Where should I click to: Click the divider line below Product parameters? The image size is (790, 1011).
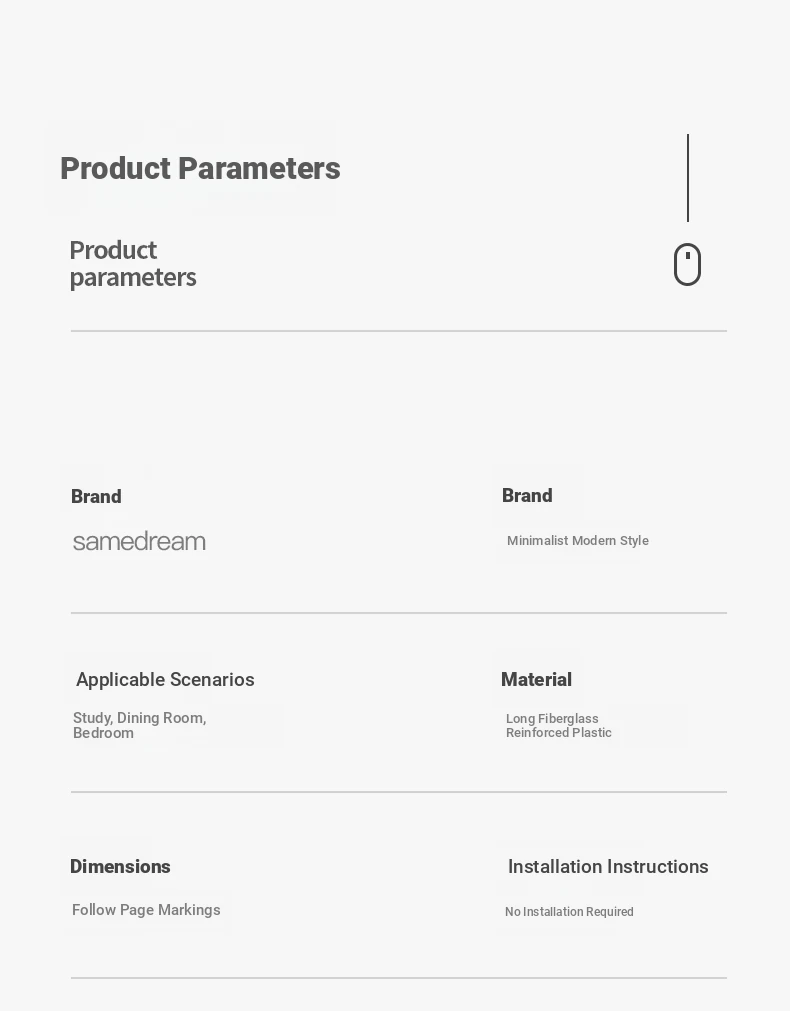[399, 331]
